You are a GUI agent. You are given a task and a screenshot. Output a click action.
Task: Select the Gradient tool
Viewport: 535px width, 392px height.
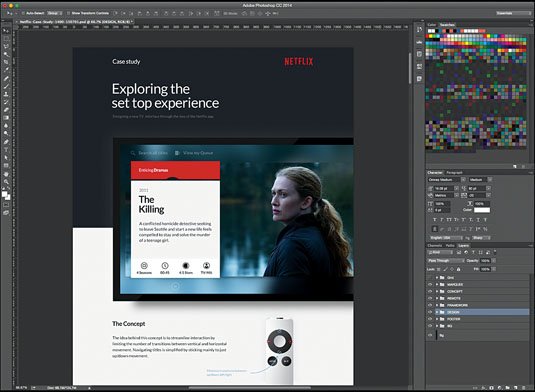(6, 118)
